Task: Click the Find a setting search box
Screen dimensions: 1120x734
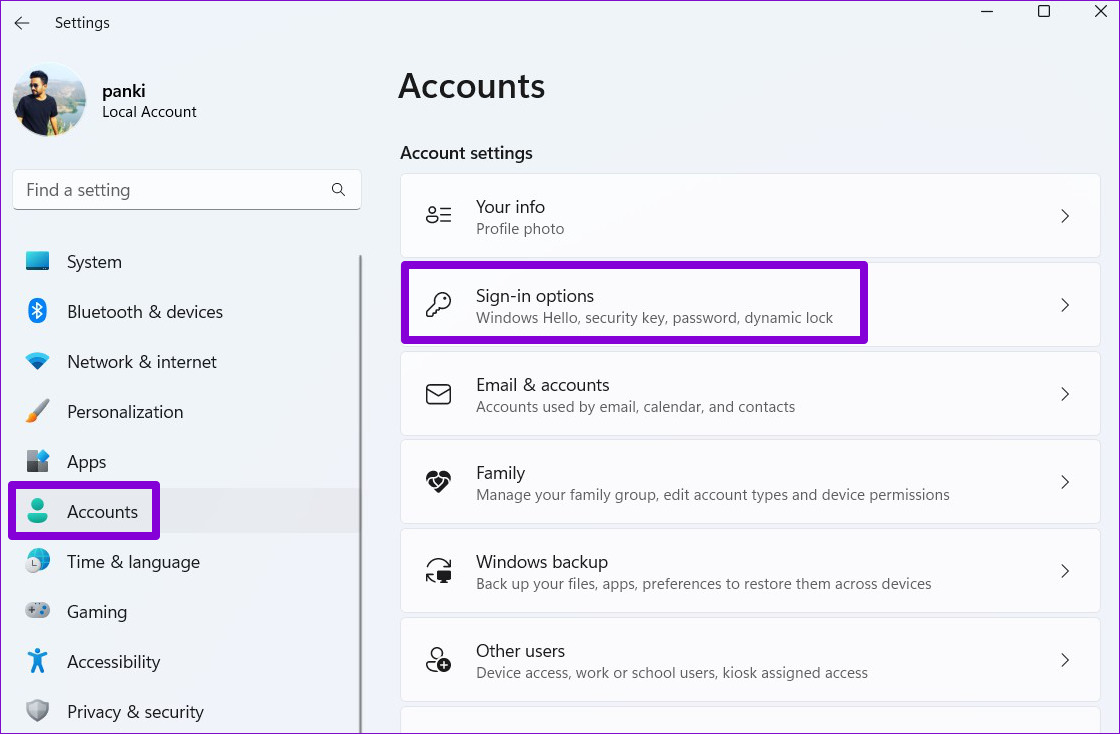Action: (x=187, y=190)
